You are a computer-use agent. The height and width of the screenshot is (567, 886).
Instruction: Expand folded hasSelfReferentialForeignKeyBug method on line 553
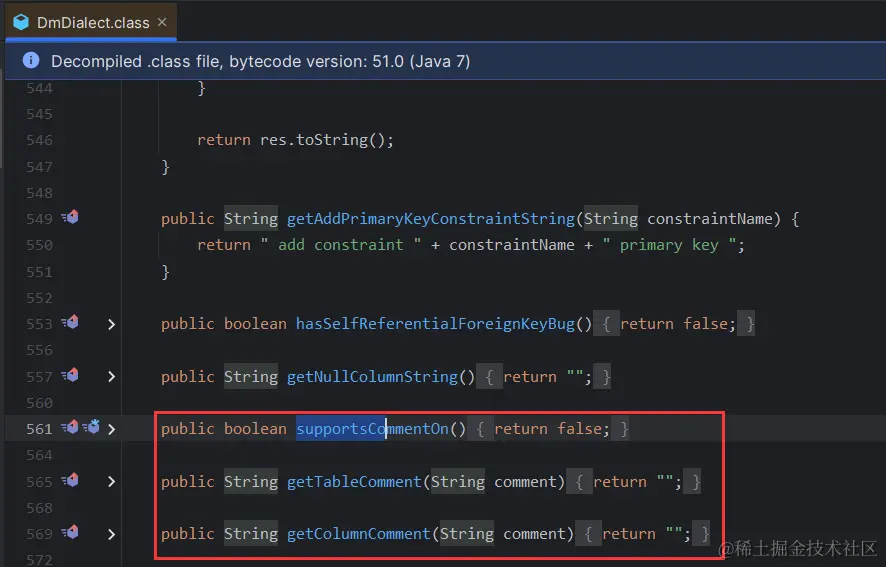coord(111,324)
